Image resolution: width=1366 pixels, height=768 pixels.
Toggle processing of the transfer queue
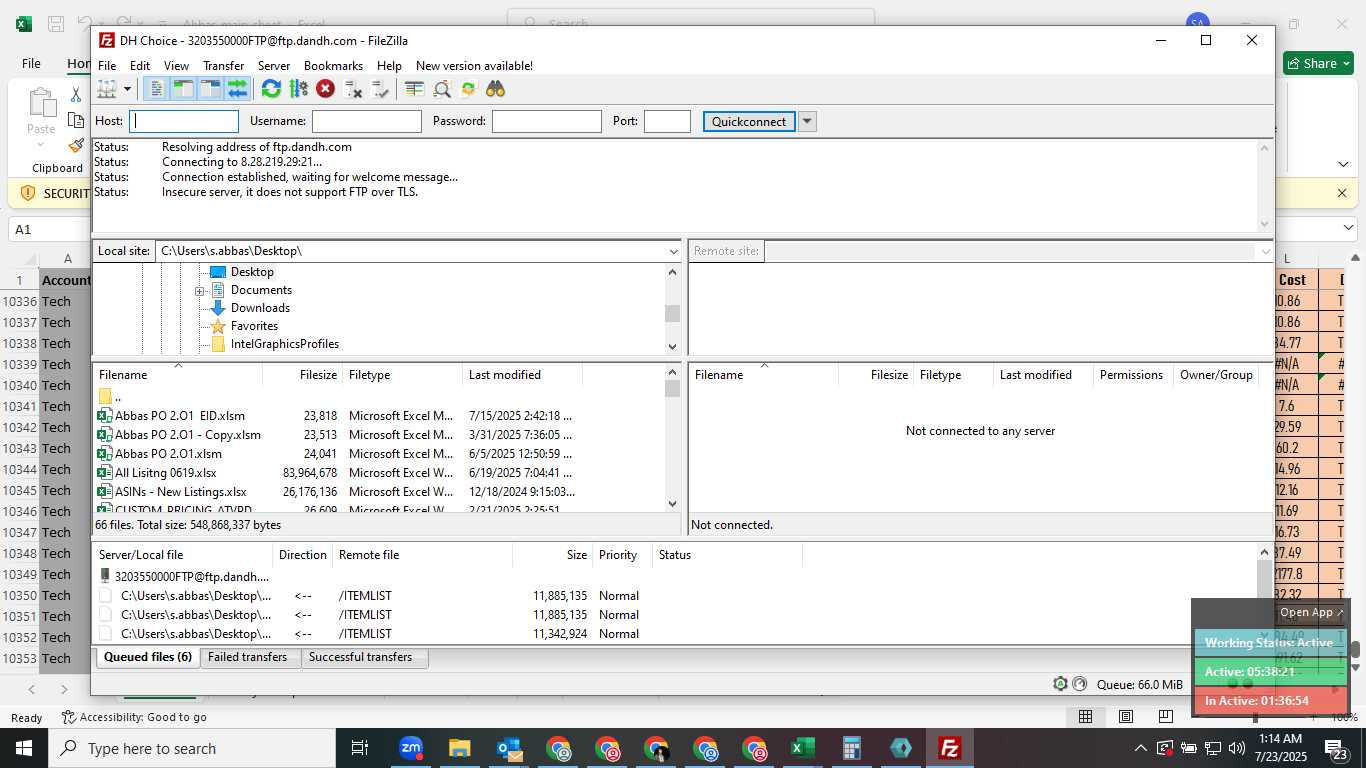pyautogui.click(x=298, y=89)
